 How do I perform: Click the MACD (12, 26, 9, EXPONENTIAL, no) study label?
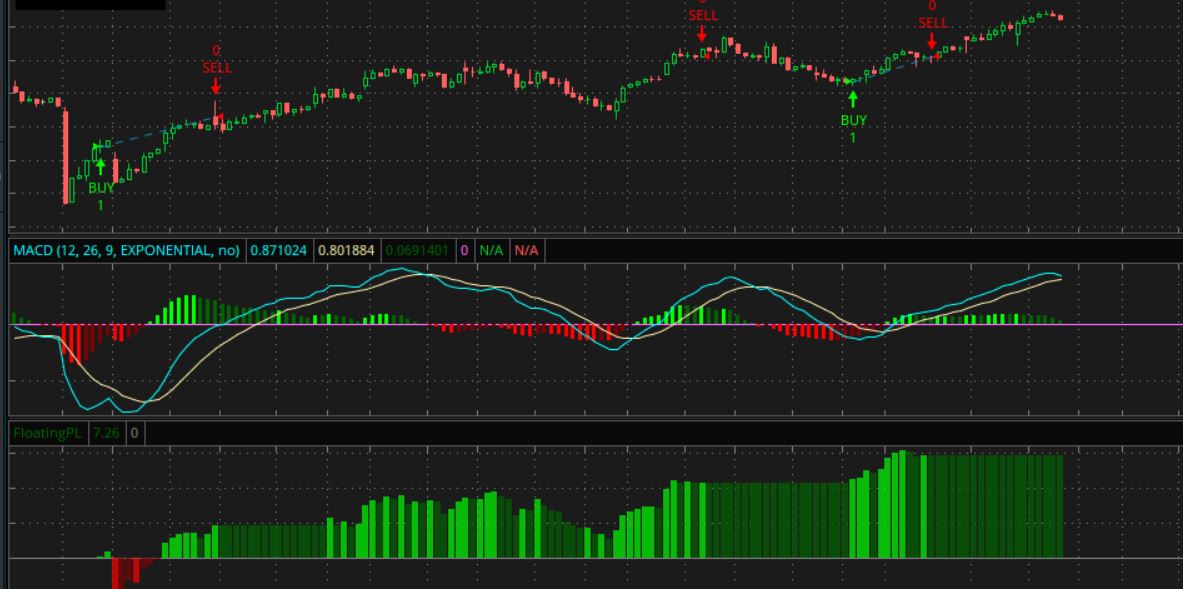tap(127, 250)
